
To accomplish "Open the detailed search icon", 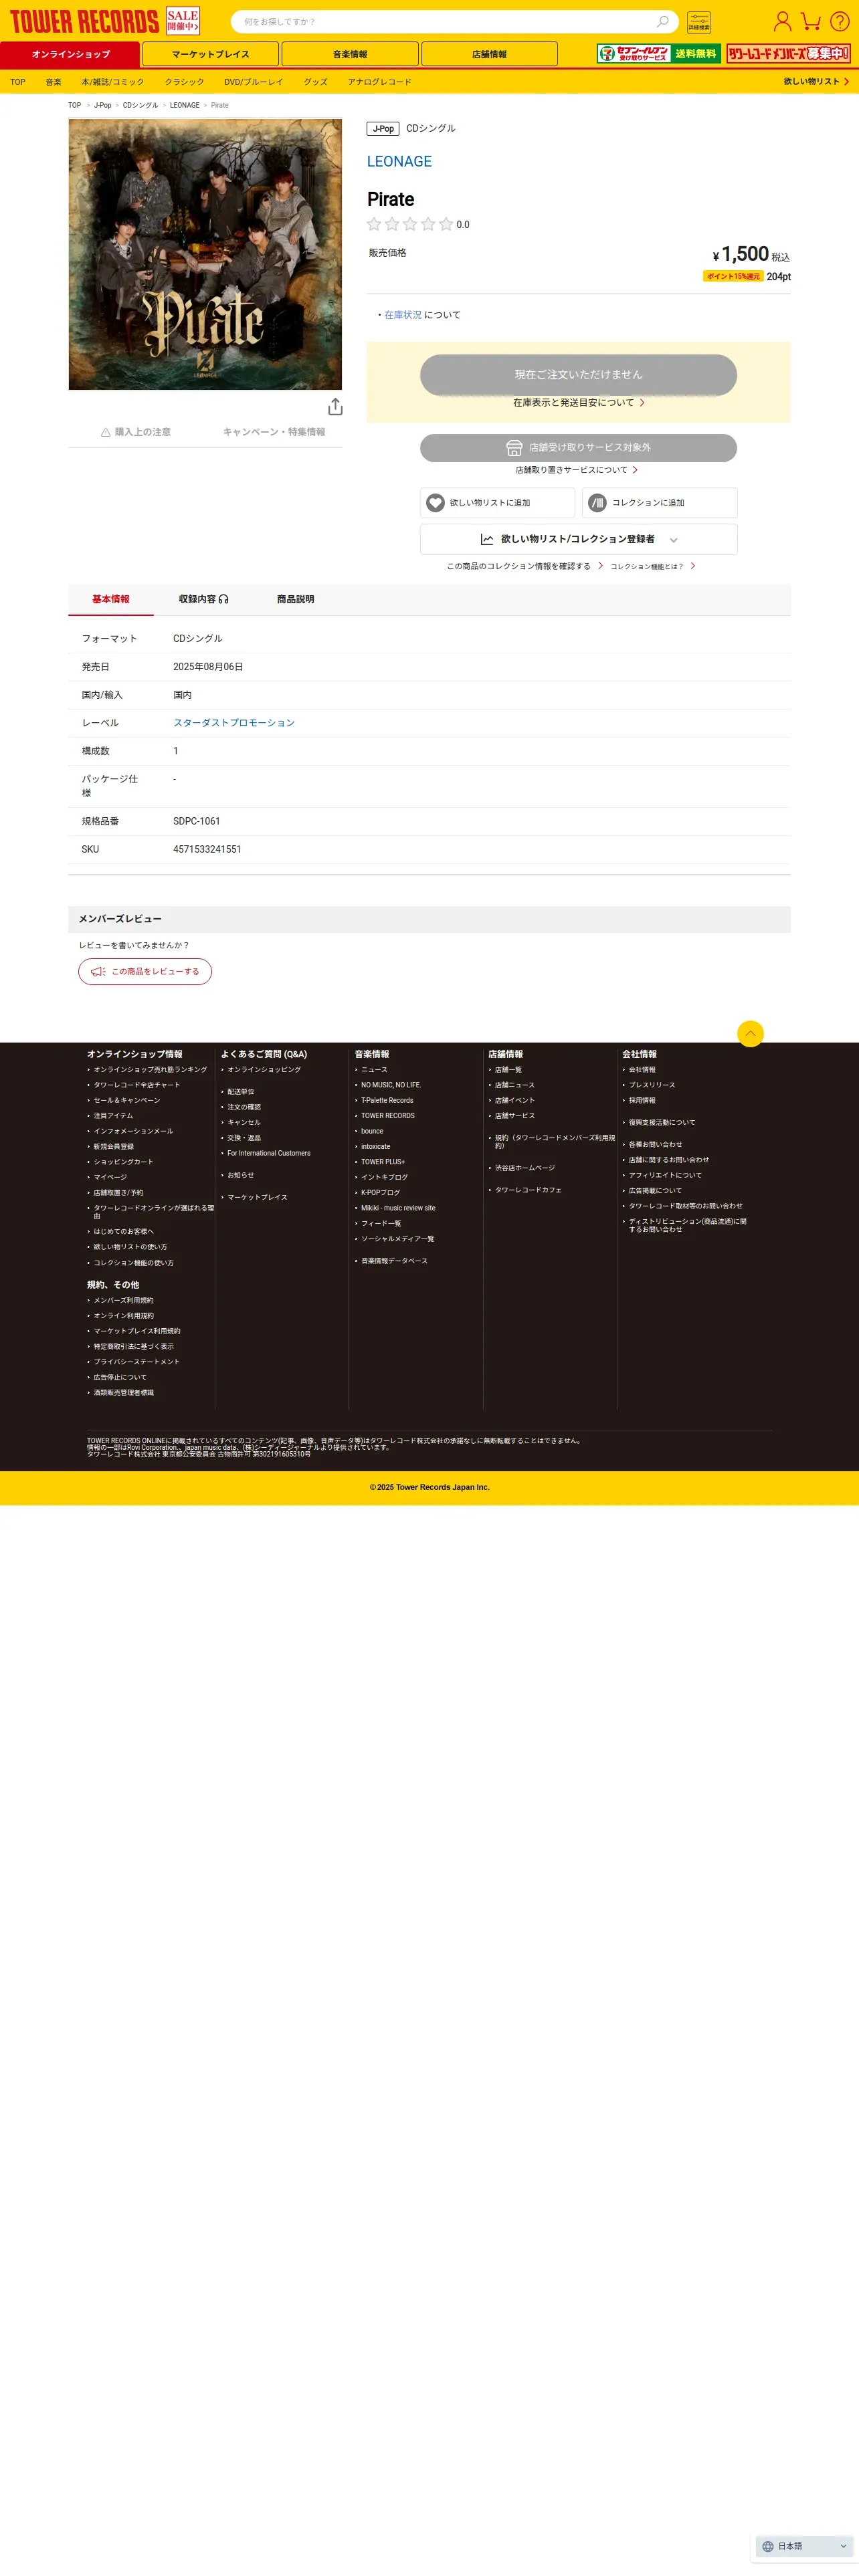I will coord(699,21).
